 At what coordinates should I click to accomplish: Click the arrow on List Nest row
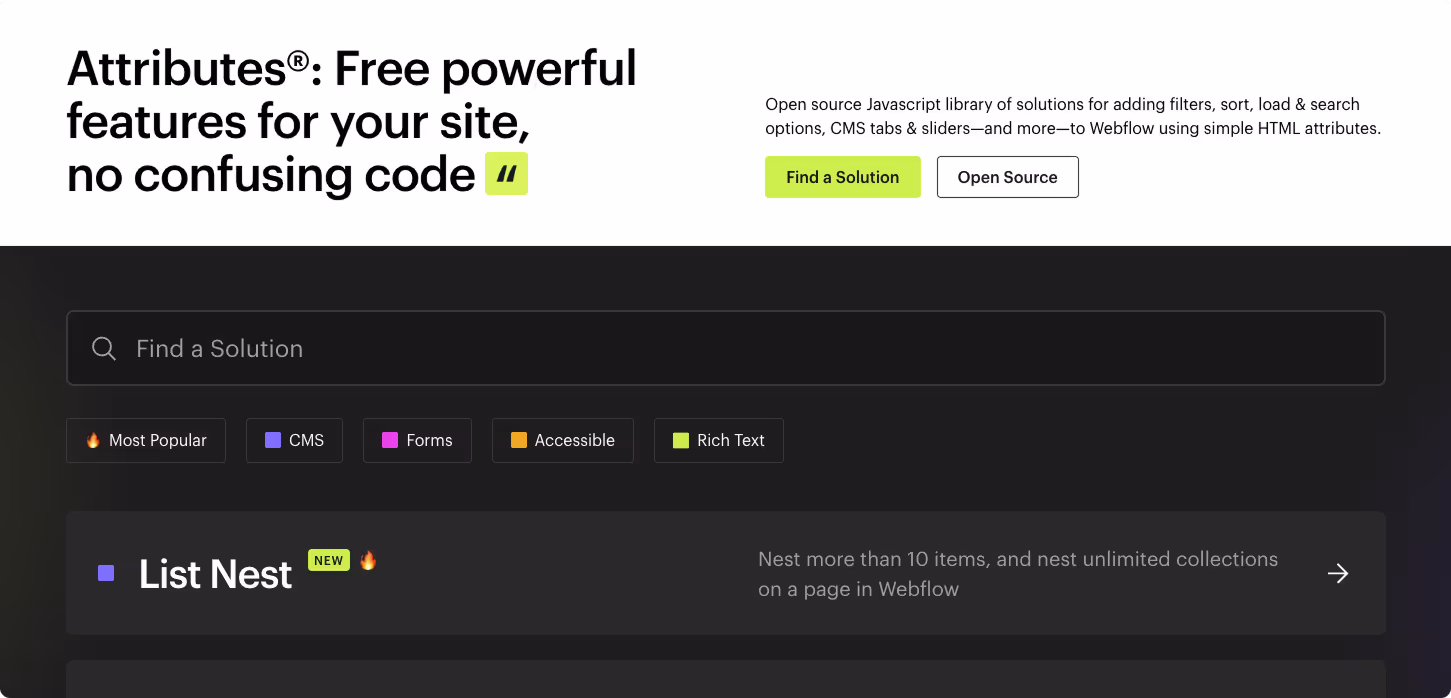[1338, 573]
